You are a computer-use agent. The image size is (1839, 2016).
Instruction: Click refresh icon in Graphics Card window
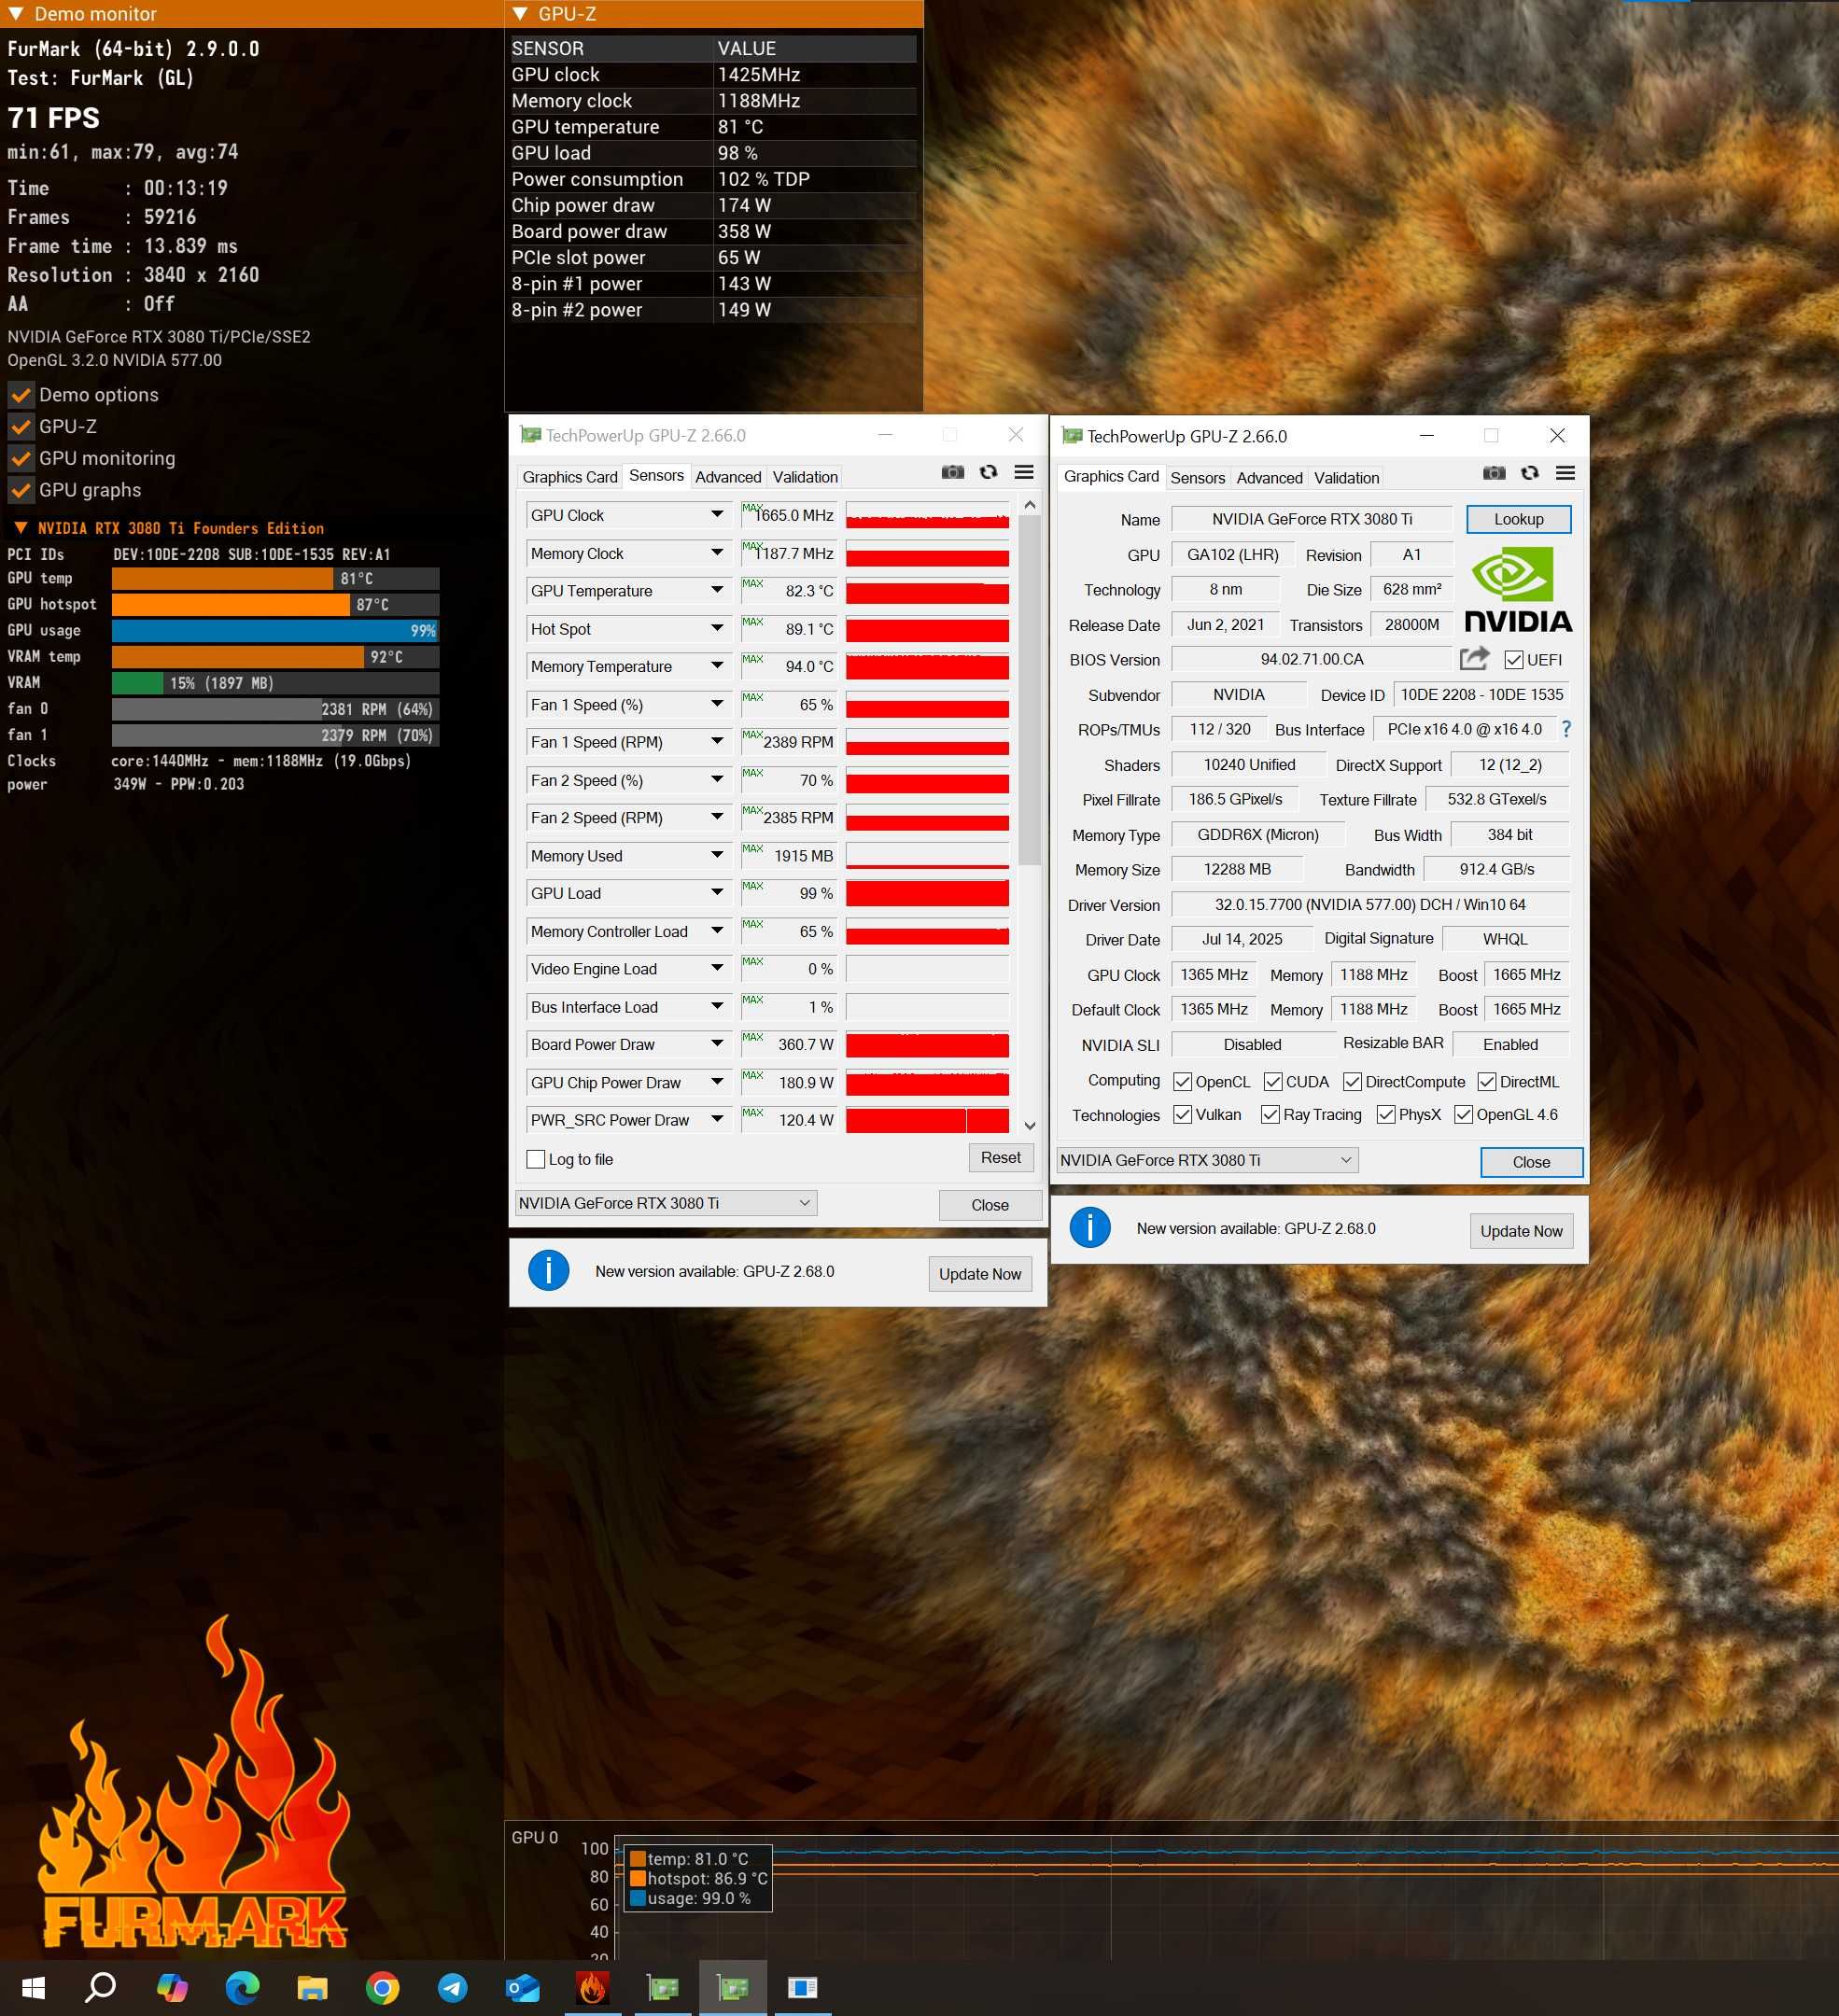(x=1530, y=473)
